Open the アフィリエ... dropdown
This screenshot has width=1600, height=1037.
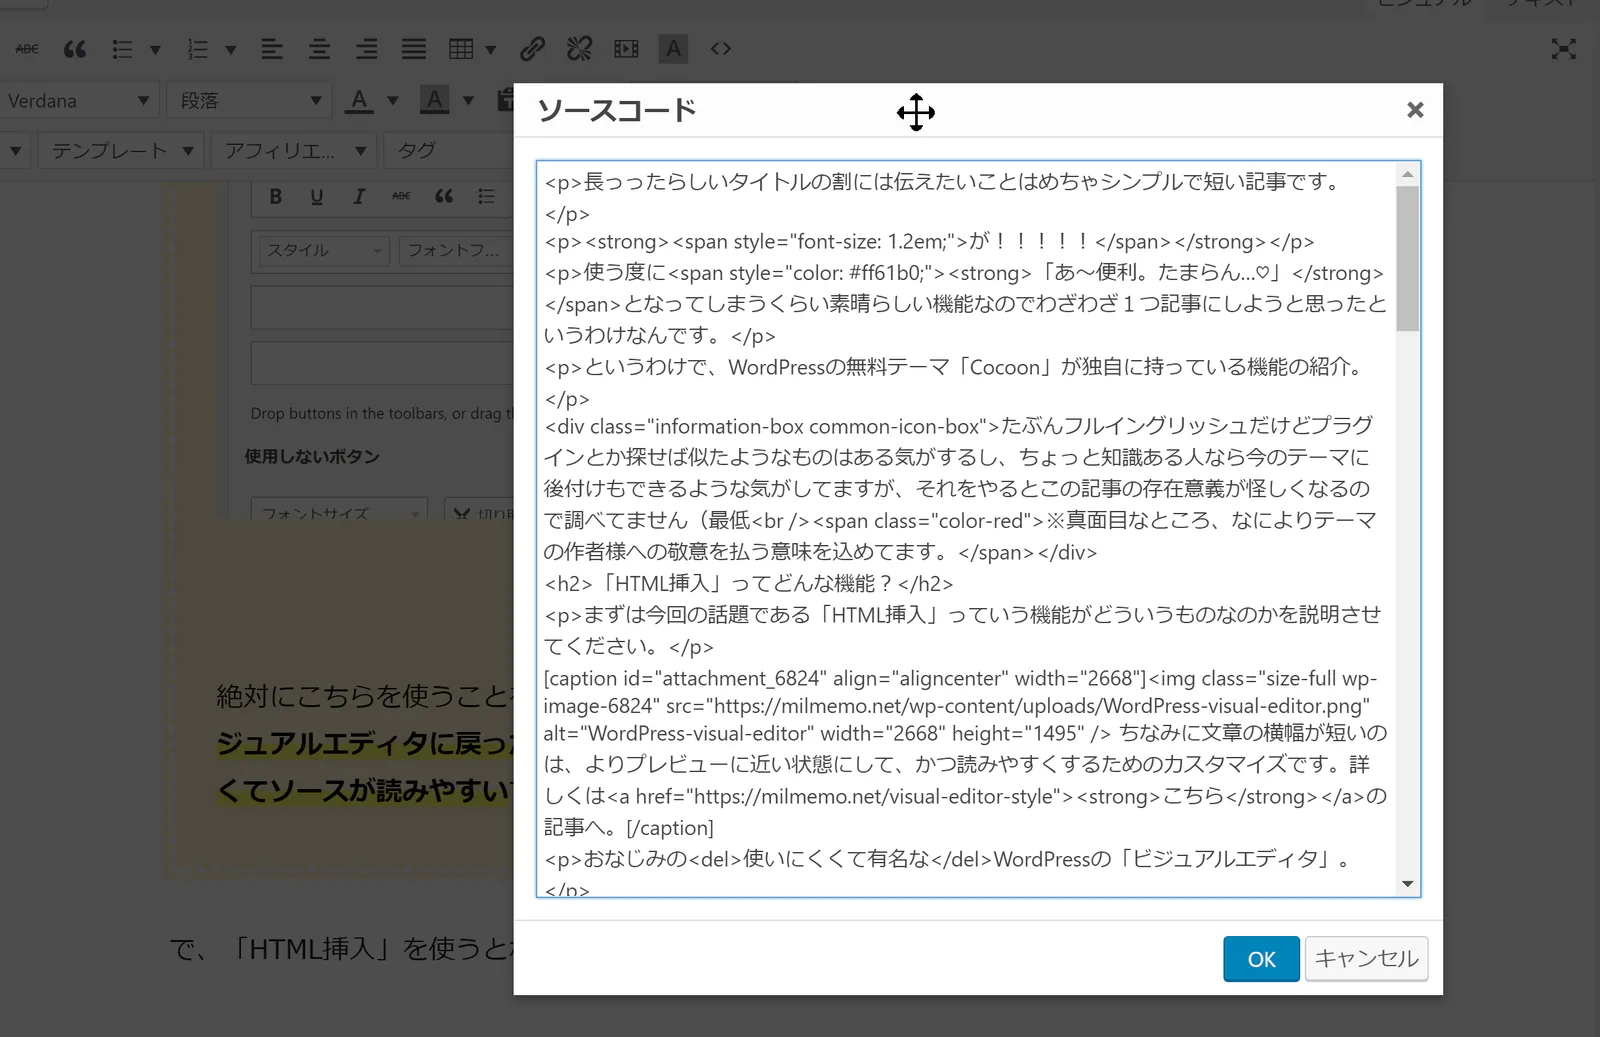point(294,151)
